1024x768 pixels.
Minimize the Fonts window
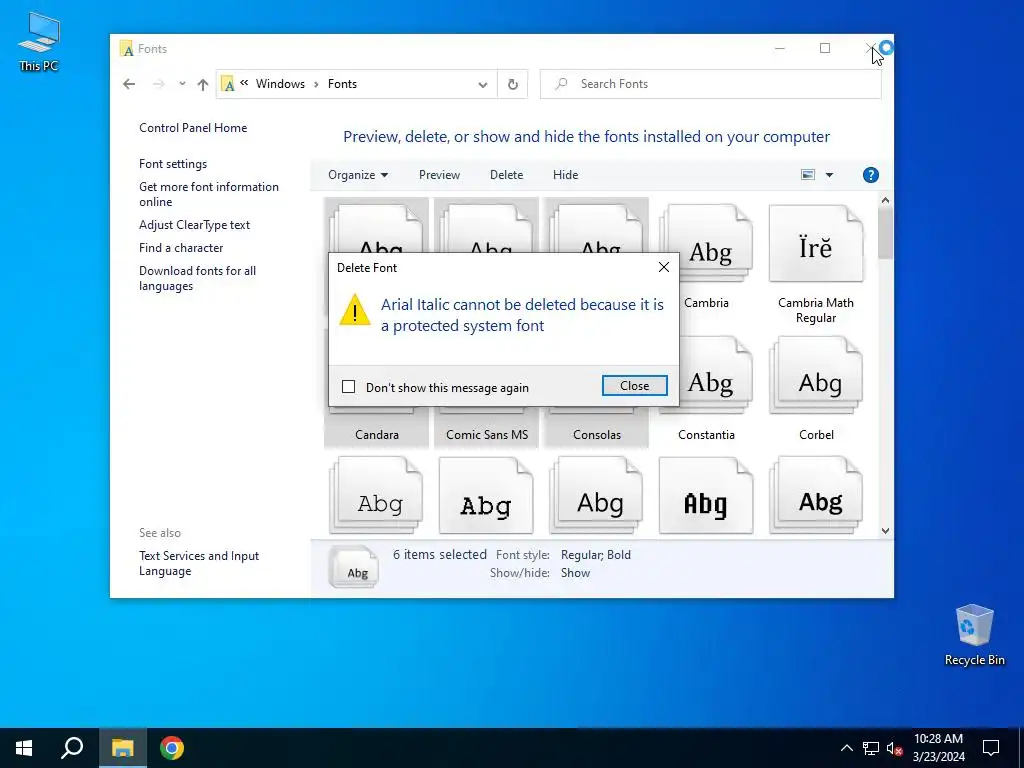coord(780,48)
